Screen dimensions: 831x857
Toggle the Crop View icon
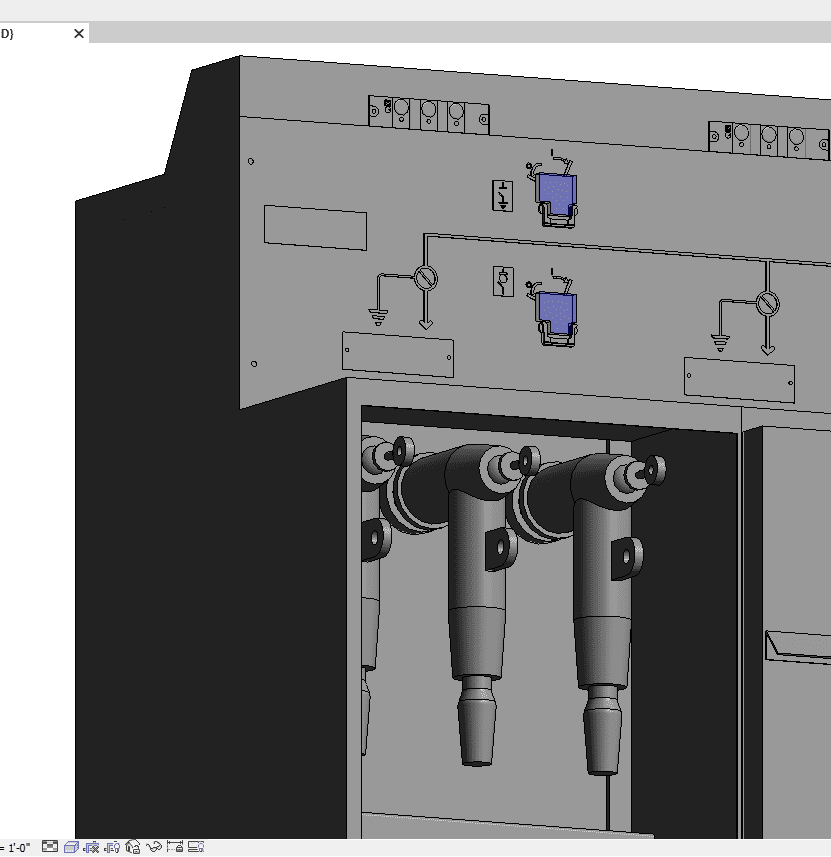pyautogui.click(x=91, y=847)
